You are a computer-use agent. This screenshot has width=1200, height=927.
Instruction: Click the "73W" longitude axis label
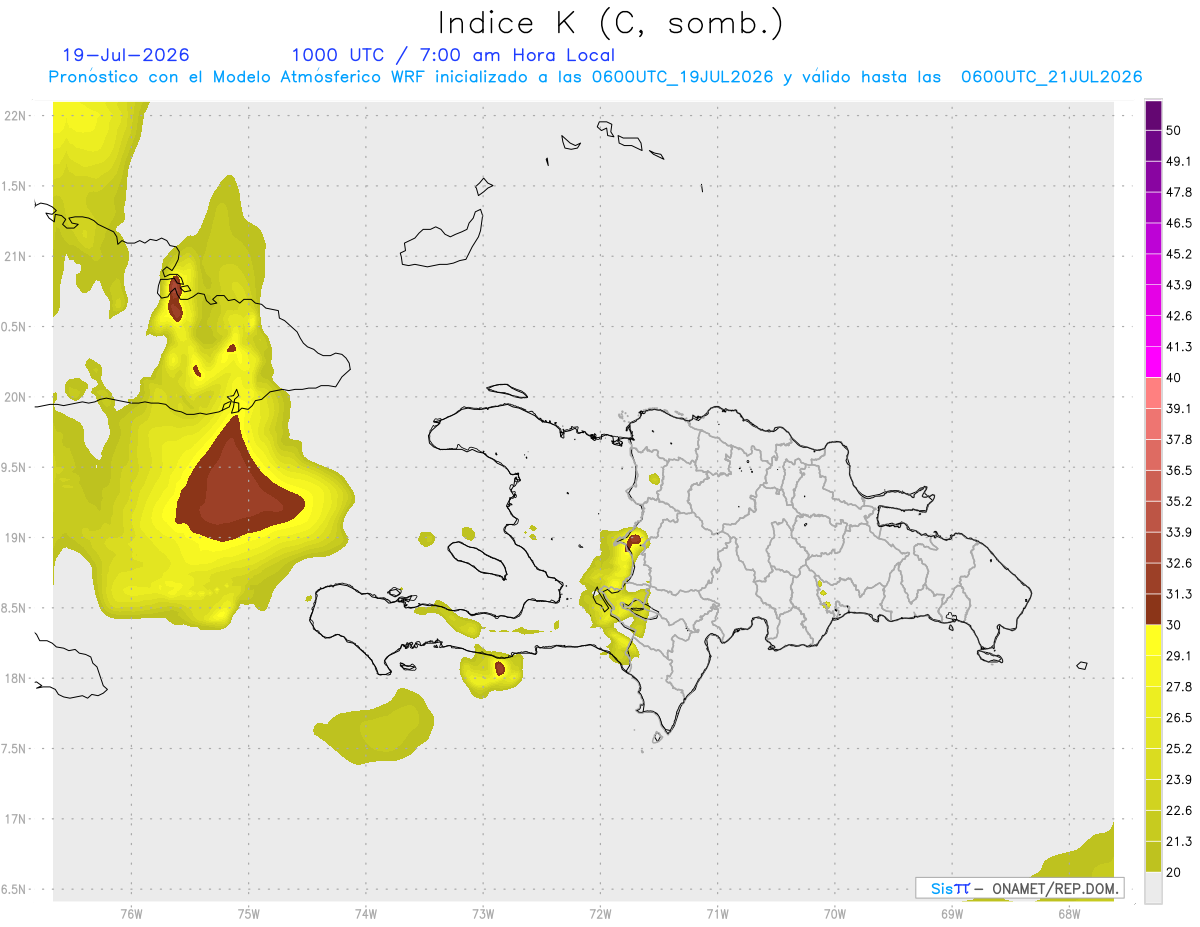483,914
